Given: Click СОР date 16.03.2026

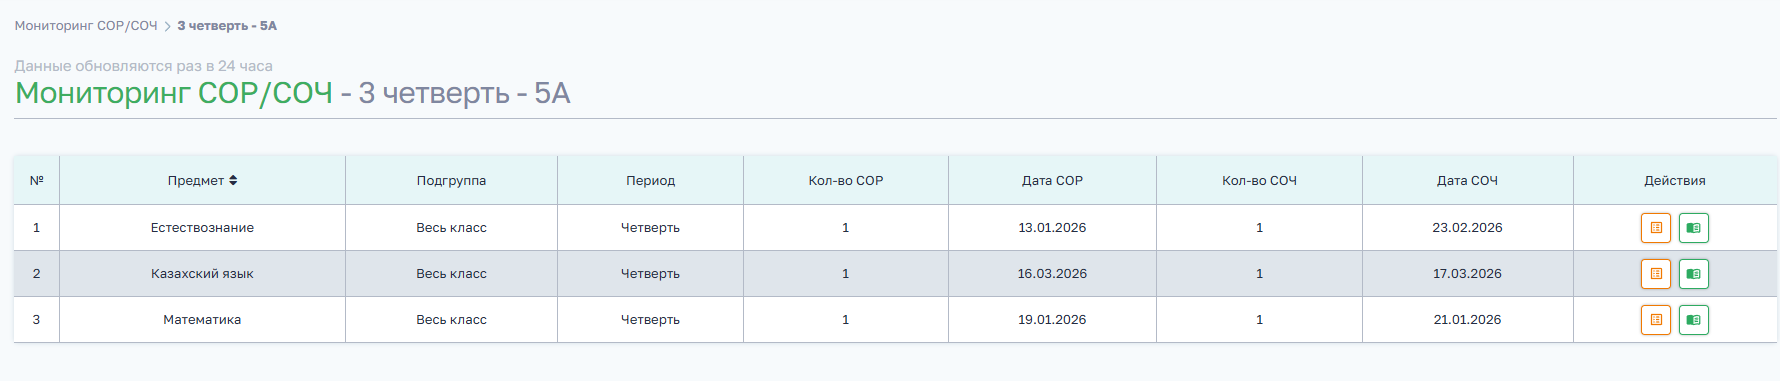Looking at the screenshot, I should point(1052,274).
